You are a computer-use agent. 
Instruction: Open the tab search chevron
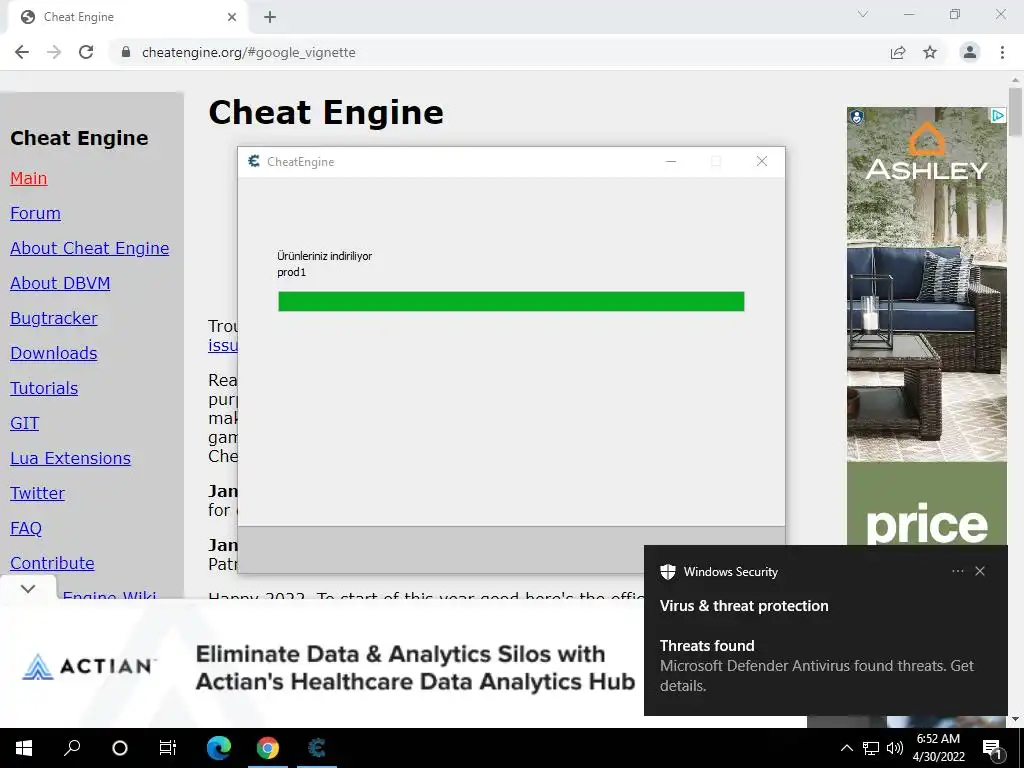click(863, 14)
